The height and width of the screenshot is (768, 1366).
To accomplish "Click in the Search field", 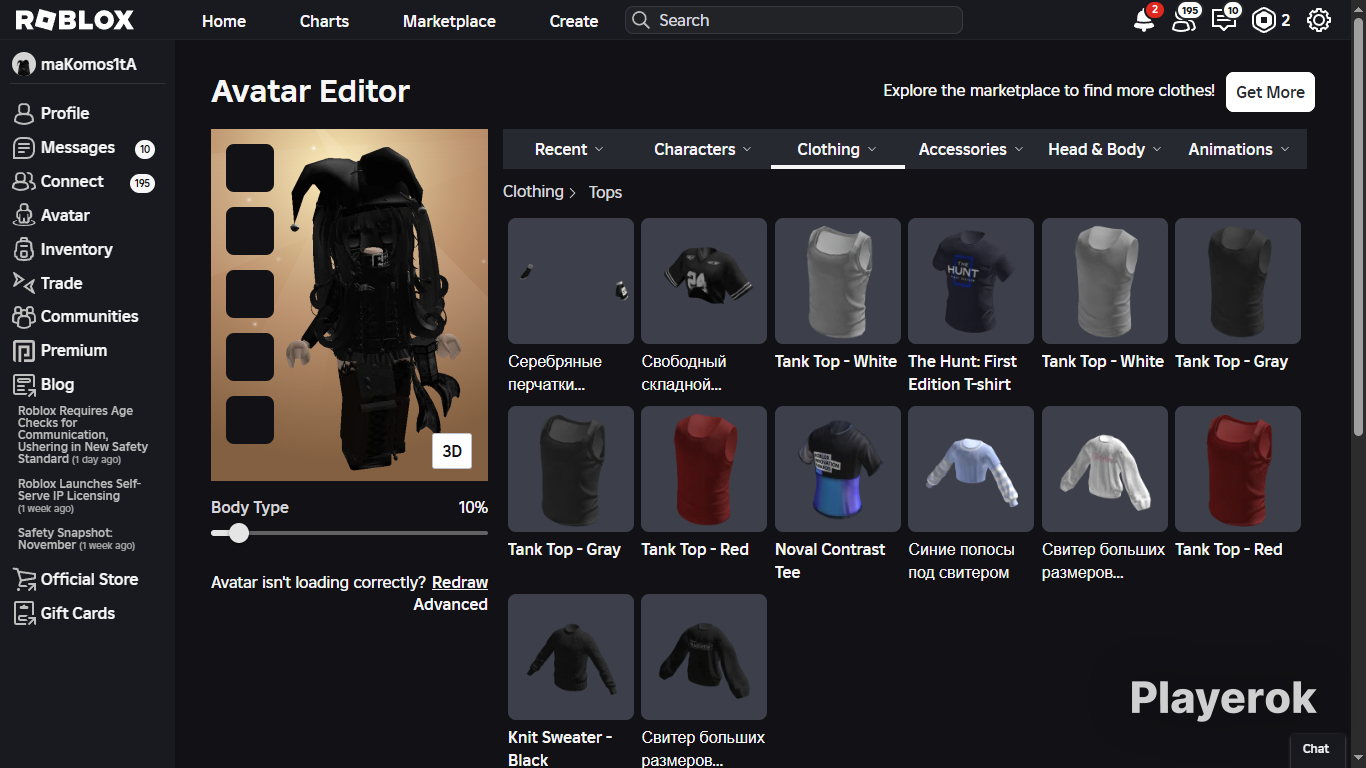I will 794,20.
